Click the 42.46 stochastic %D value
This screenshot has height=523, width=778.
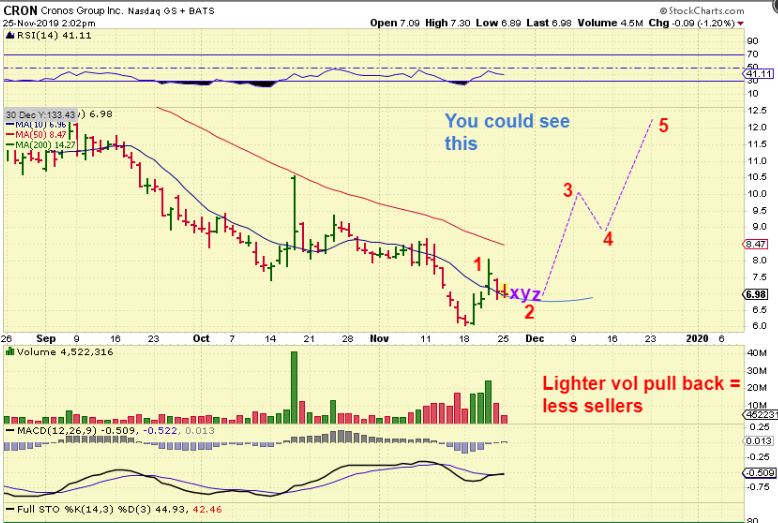[207, 509]
